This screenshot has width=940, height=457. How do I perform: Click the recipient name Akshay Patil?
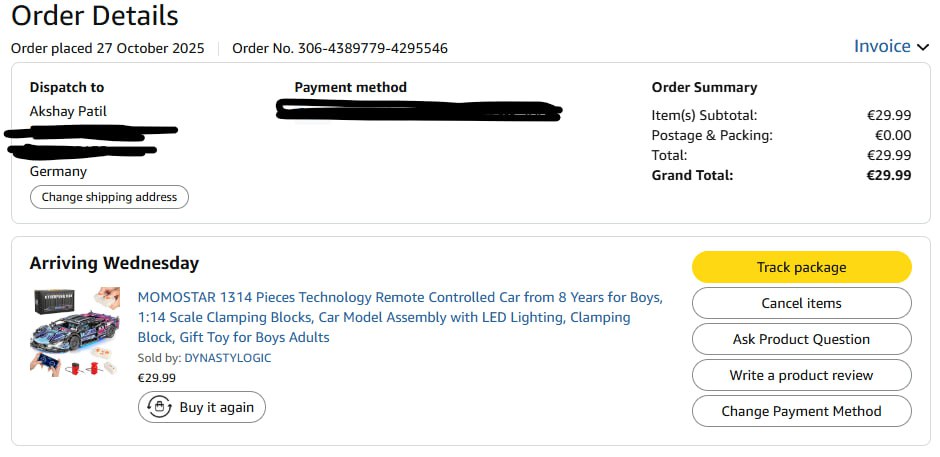point(68,111)
